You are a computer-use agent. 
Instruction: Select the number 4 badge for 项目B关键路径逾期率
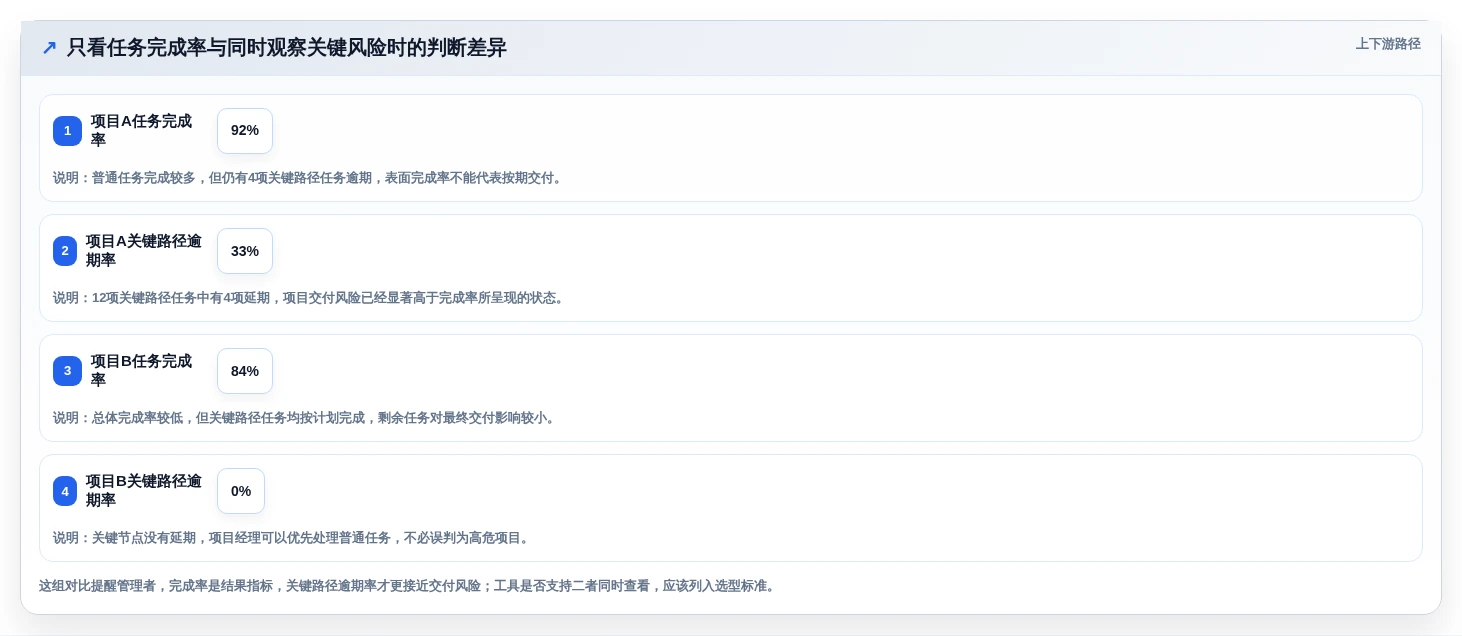pos(65,491)
